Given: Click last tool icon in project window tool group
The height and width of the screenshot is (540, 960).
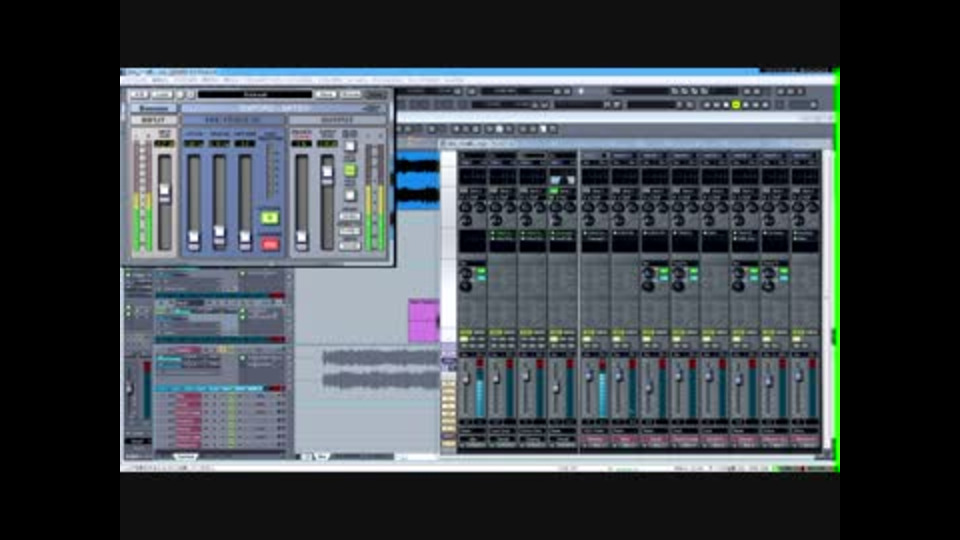Looking at the screenshot, I should pyautogui.click(x=553, y=129).
